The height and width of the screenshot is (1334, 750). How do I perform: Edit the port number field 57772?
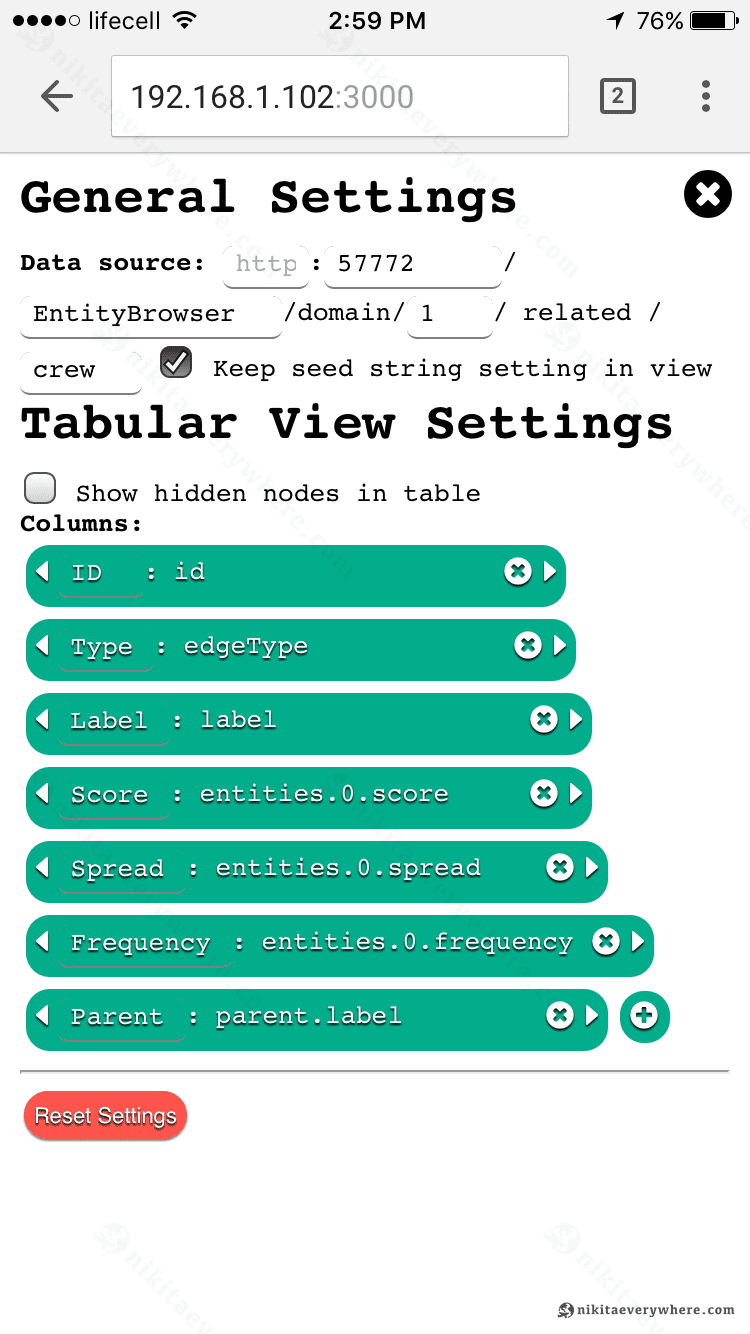pos(412,264)
